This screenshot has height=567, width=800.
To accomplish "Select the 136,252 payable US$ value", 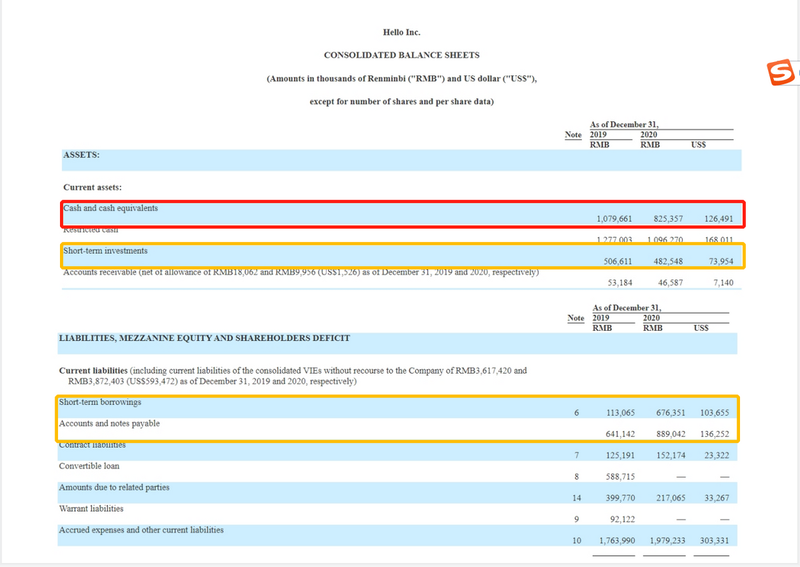I will [714, 434].
